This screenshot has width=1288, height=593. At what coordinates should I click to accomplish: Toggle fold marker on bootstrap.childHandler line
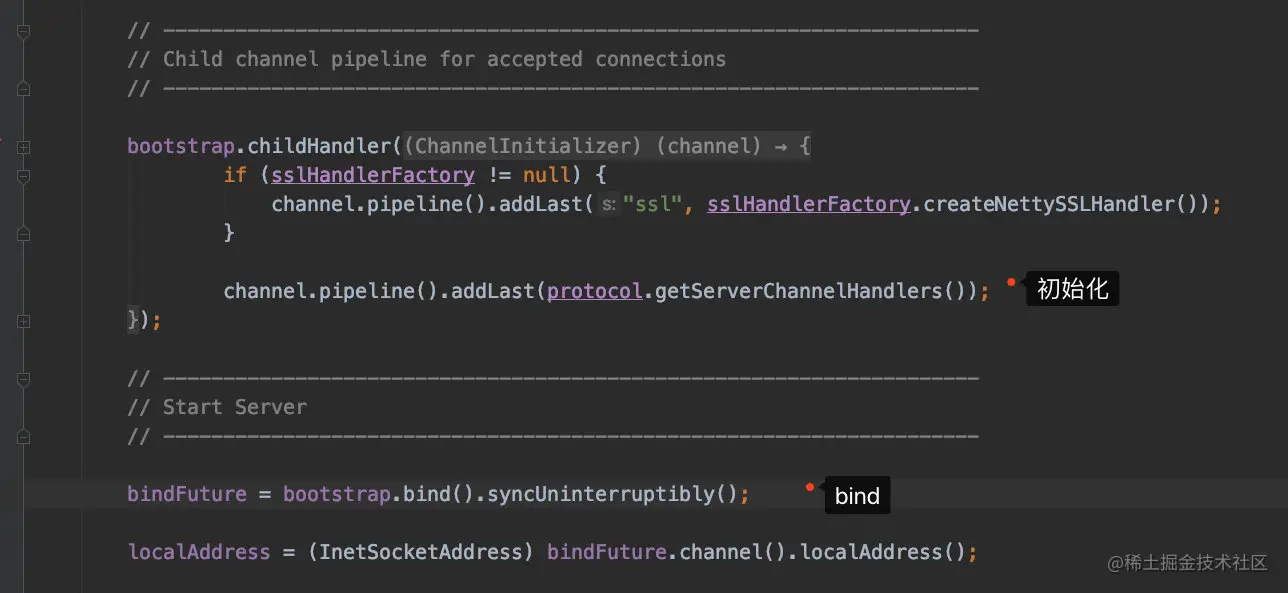point(23,147)
